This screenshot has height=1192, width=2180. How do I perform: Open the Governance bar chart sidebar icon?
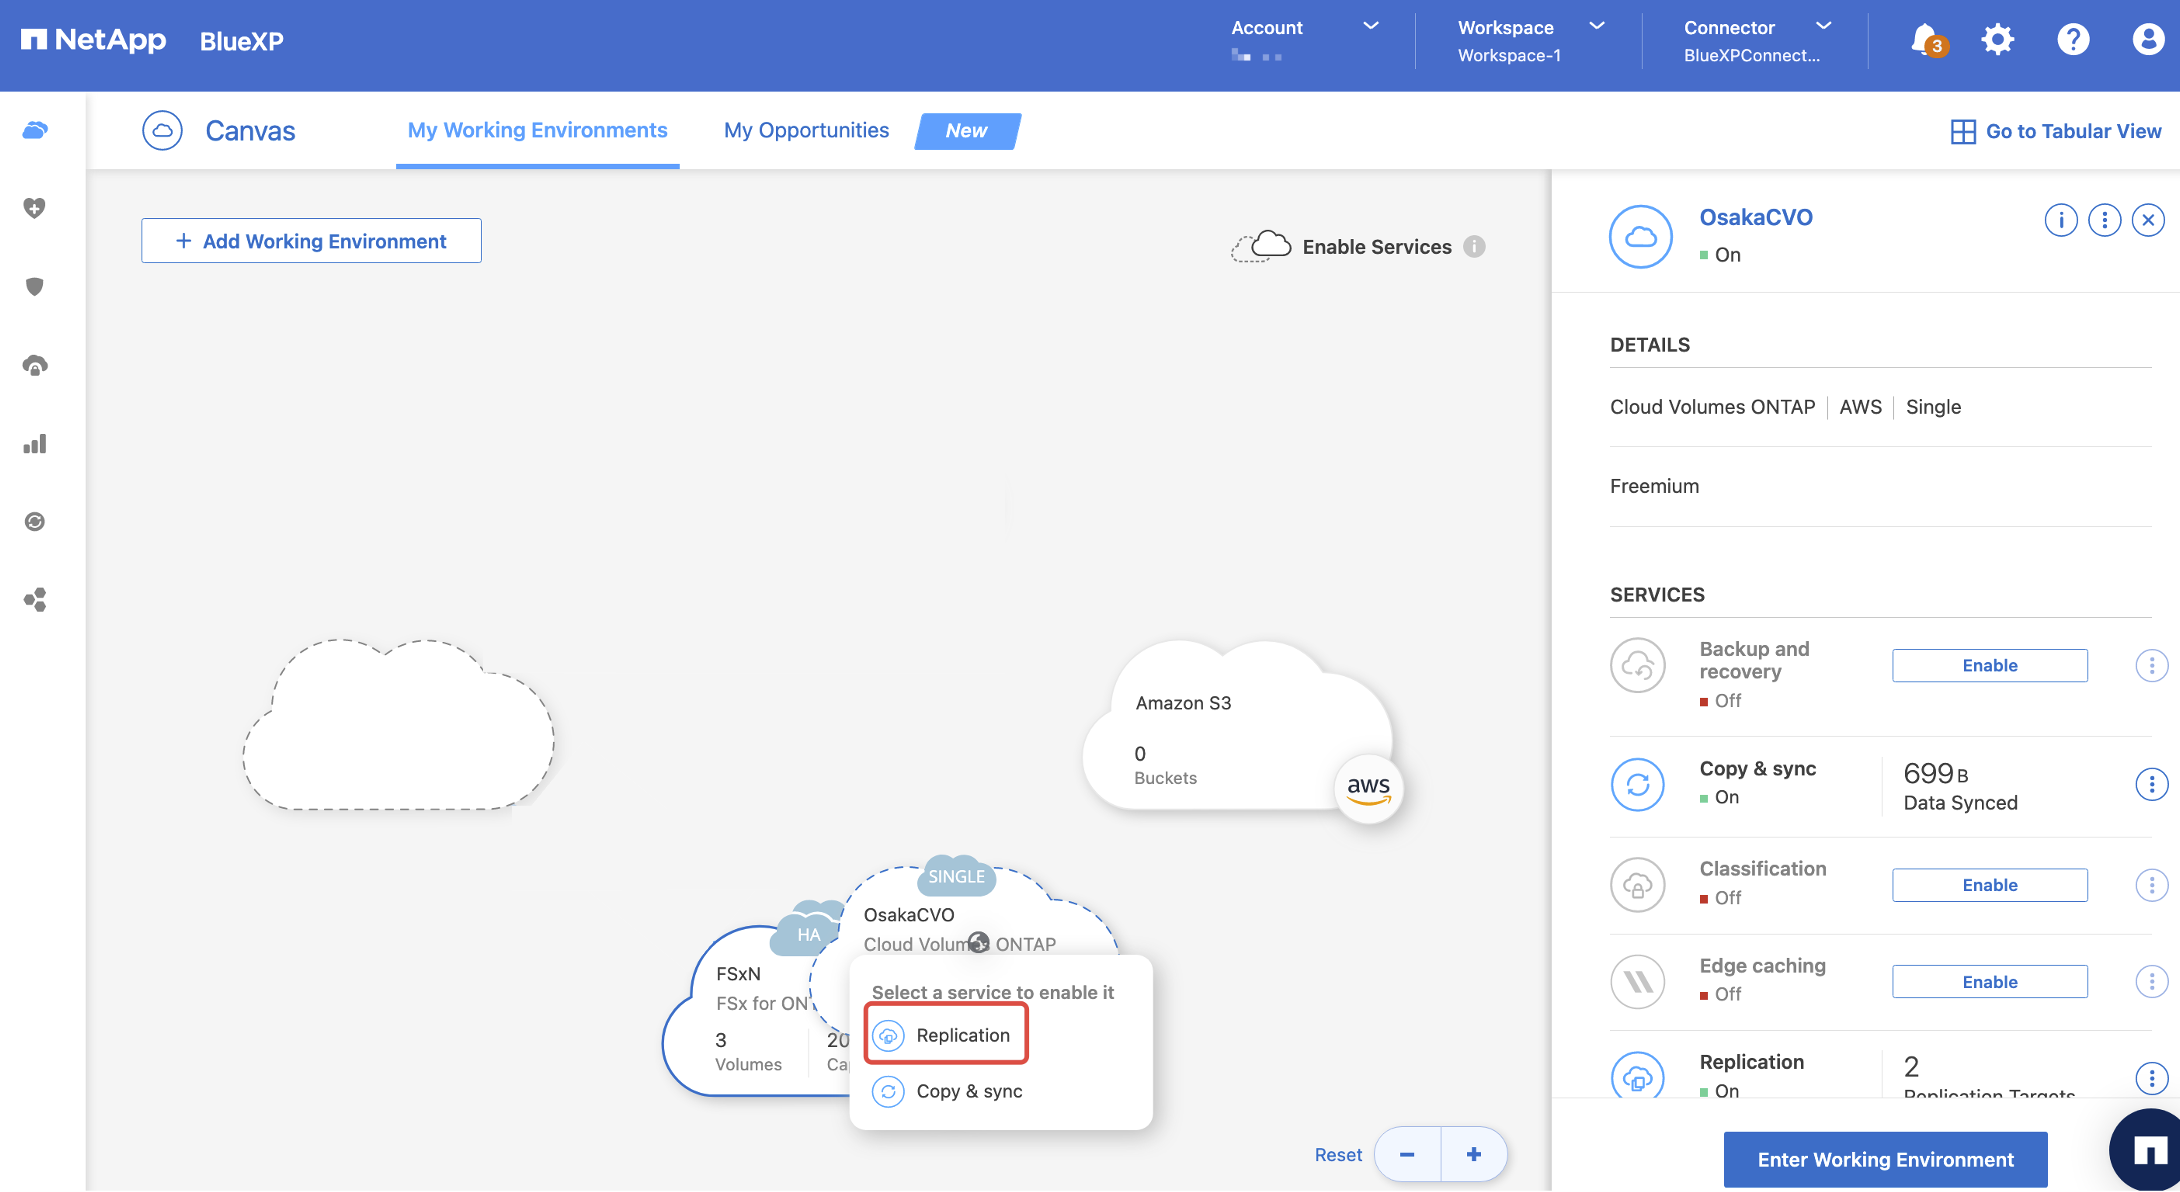pos(35,444)
